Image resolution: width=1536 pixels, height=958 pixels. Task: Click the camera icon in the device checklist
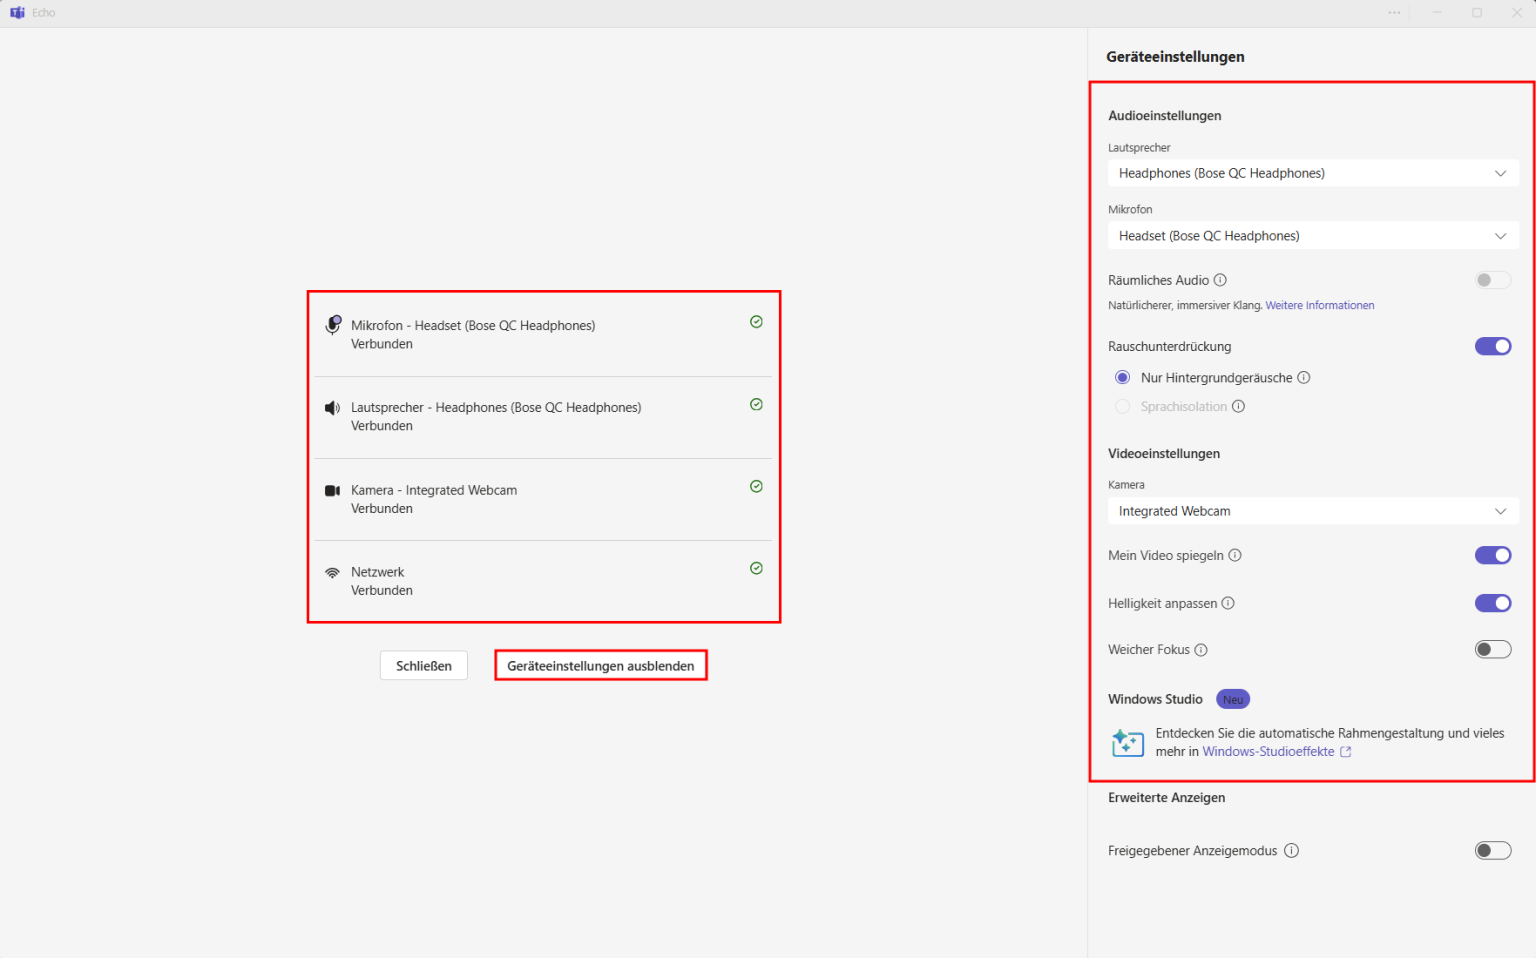(x=333, y=490)
